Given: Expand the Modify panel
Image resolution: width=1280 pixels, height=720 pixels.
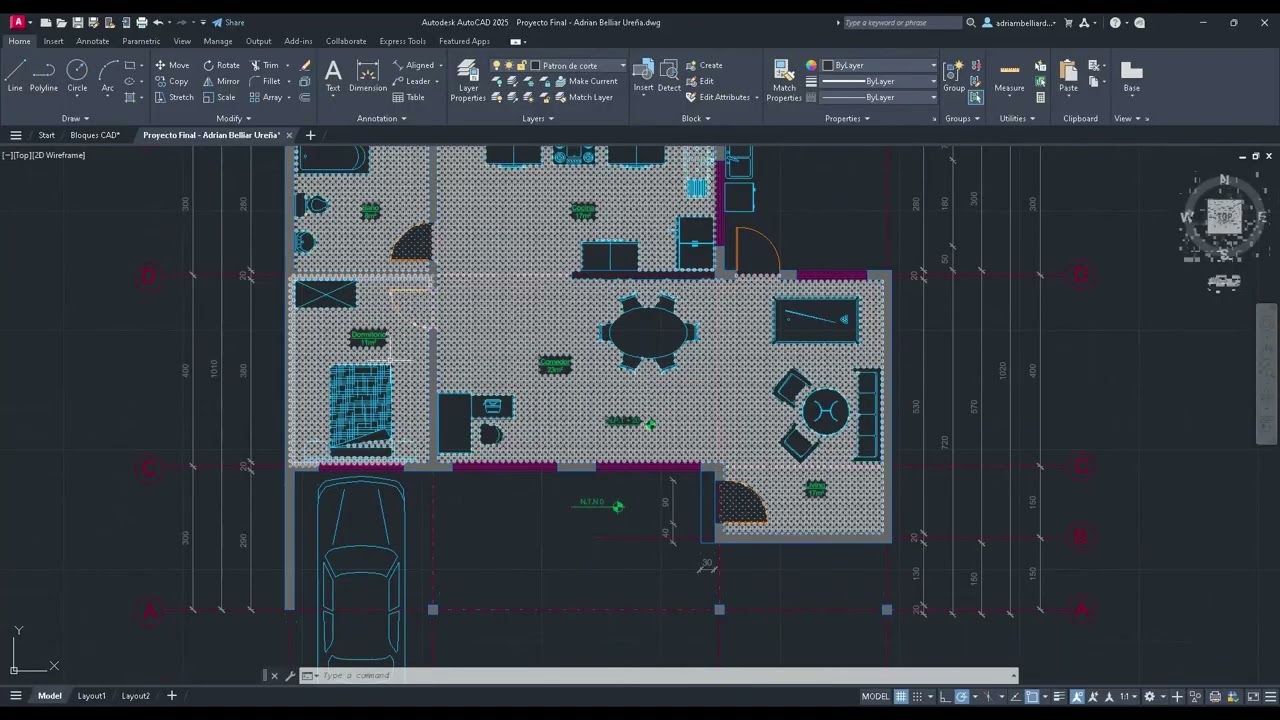Looking at the screenshot, I should (x=233, y=118).
